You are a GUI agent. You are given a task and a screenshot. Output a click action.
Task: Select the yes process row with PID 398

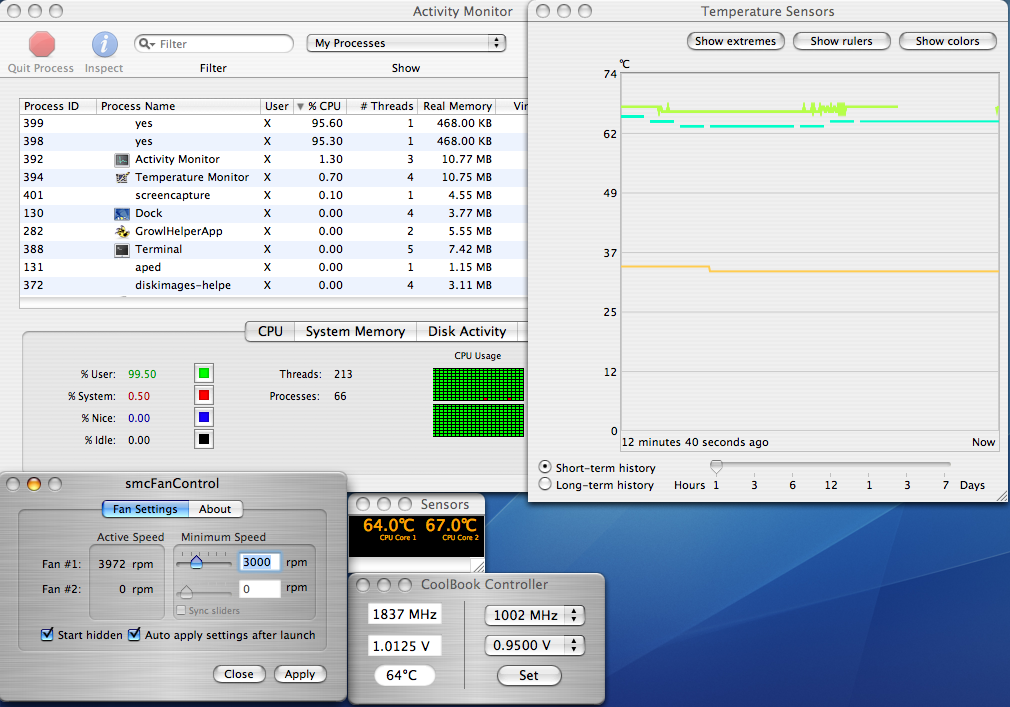pyautogui.click(x=274, y=142)
